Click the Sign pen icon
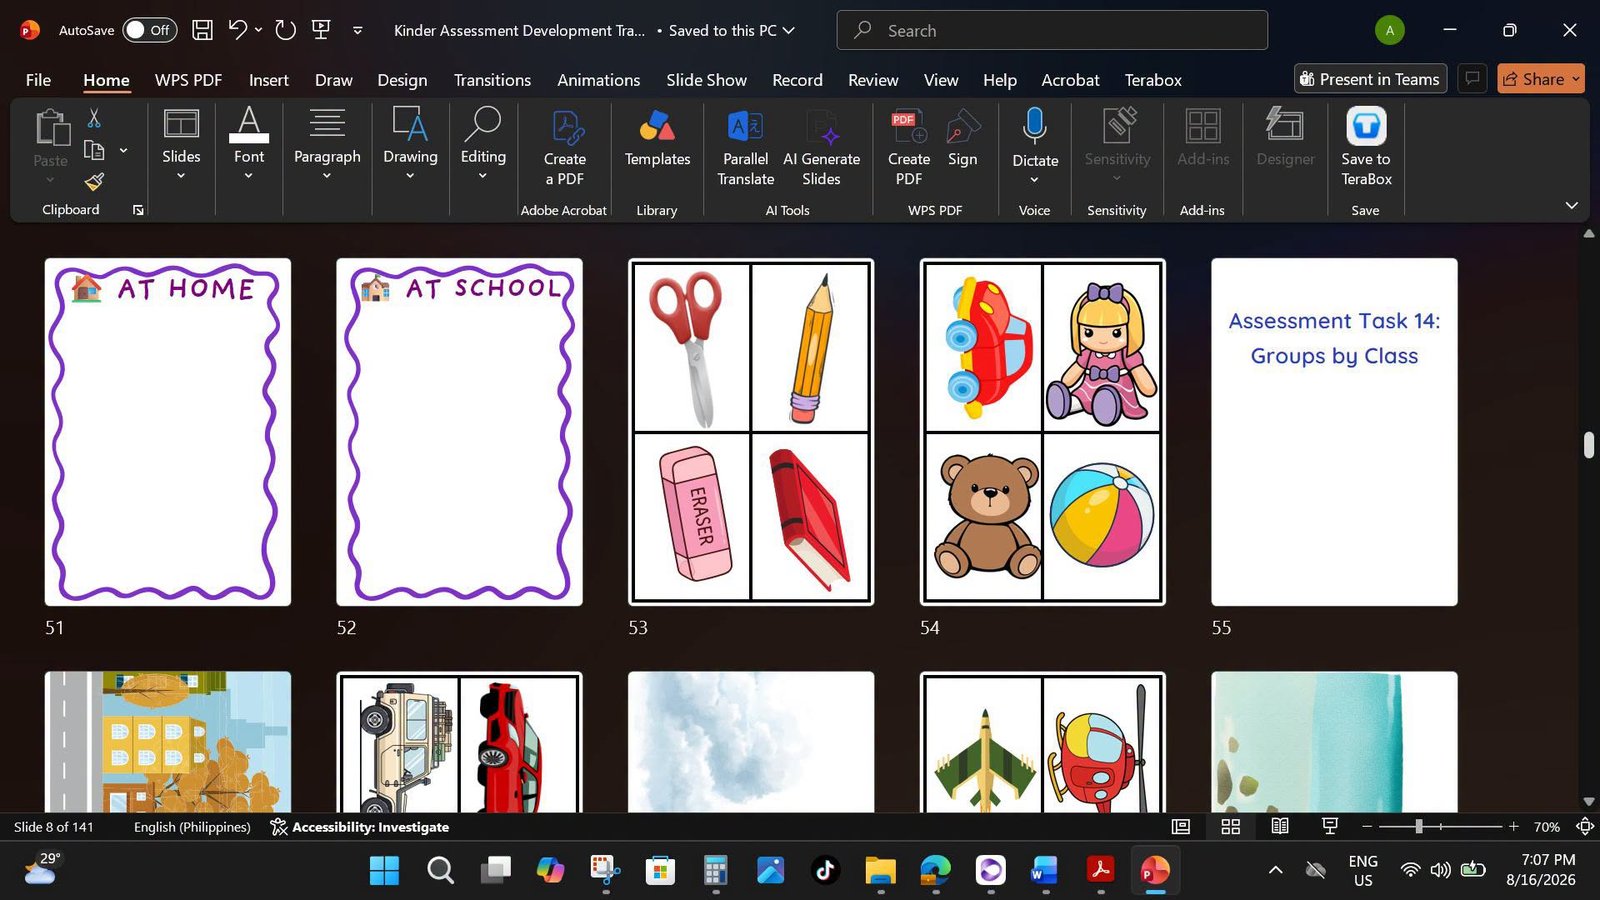Image resolution: width=1600 pixels, height=900 pixels. tap(962, 126)
